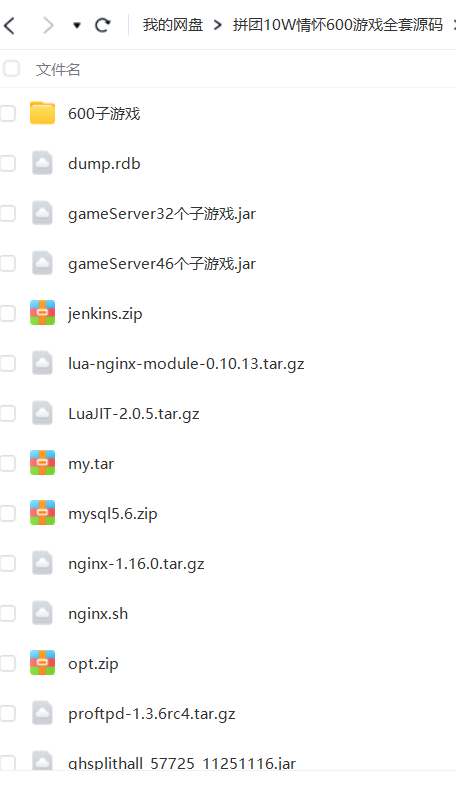
Task: Open the 600子游戏 folder icon
Action: [42, 113]
